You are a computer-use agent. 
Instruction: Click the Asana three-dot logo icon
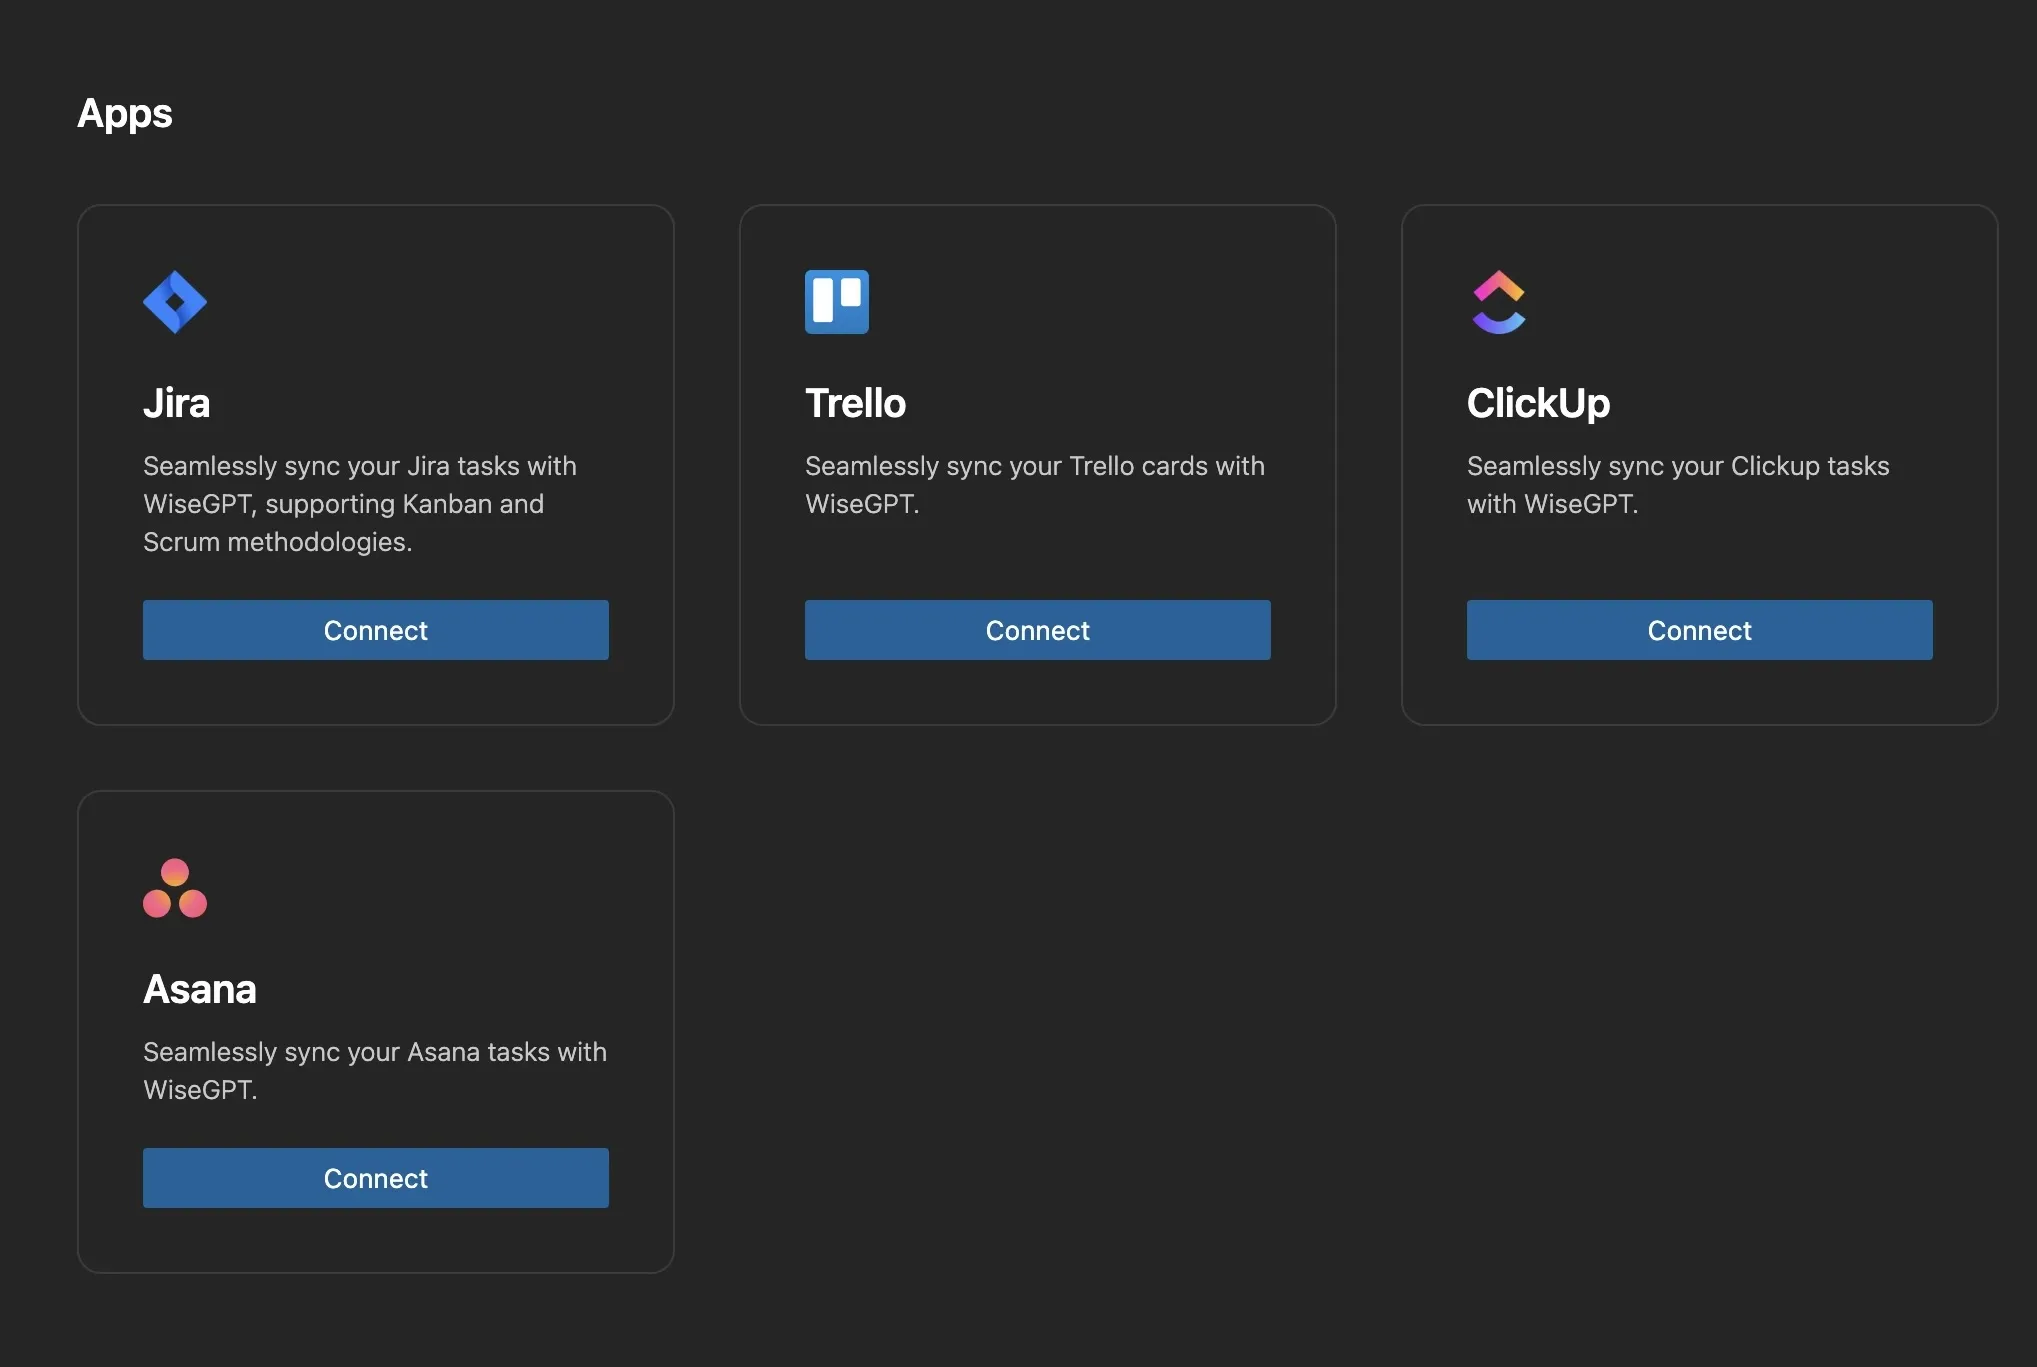(x=175, y=888)
